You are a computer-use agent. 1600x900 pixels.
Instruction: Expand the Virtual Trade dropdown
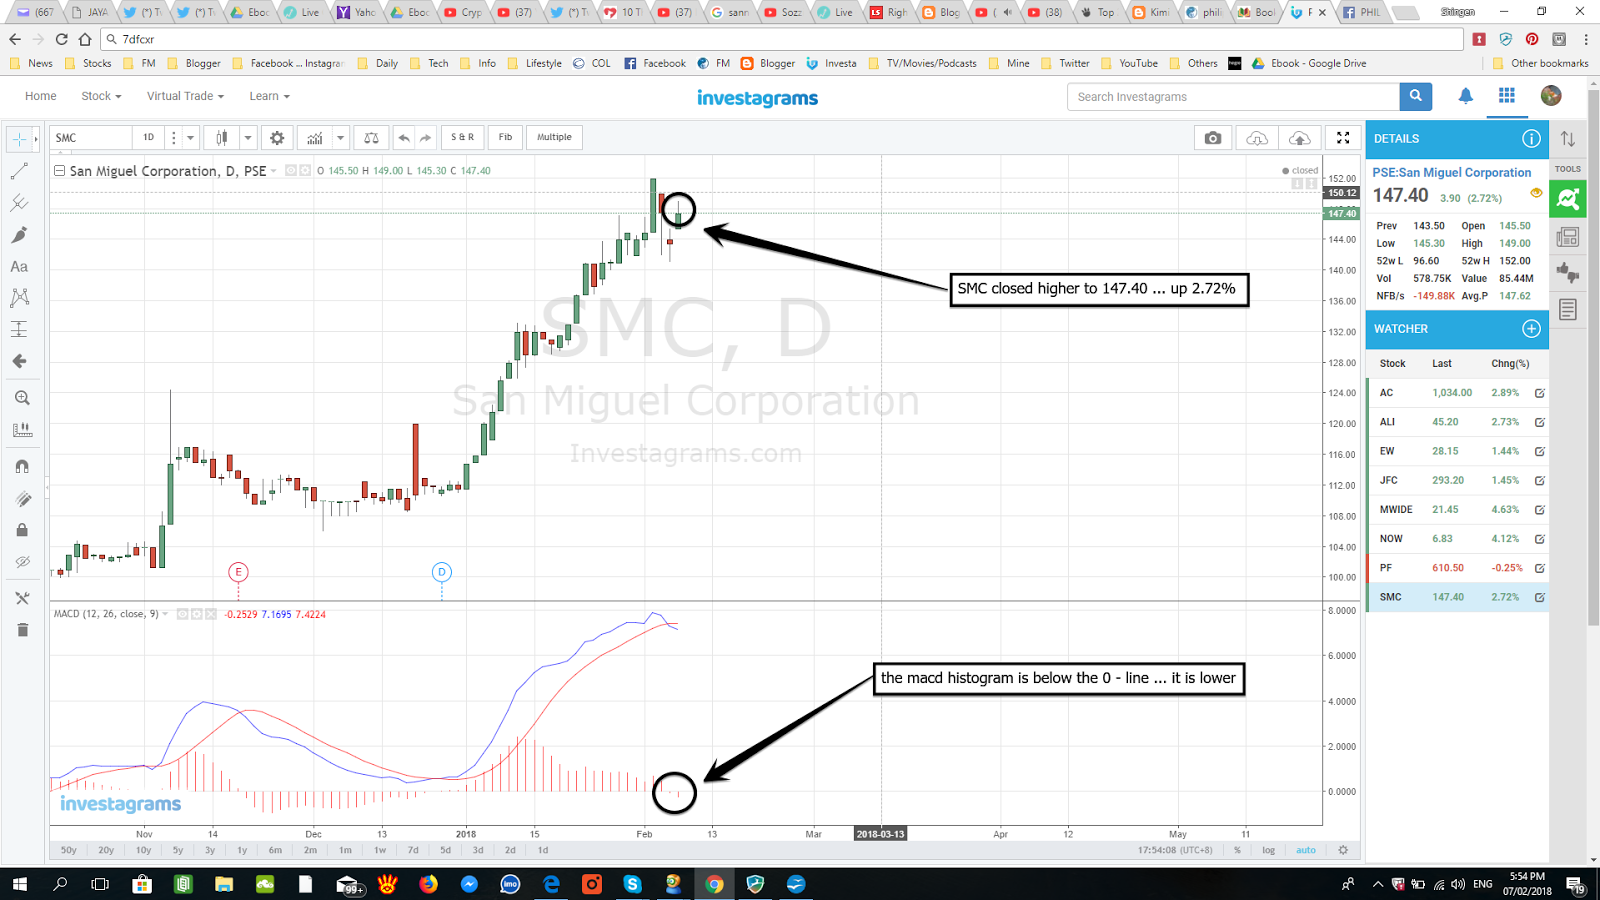pos(185,96)
